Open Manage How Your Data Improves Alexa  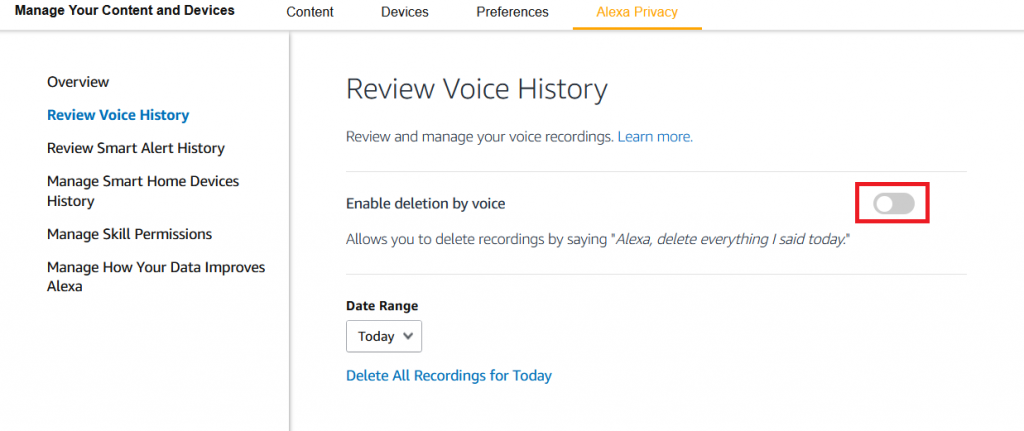[156, 276]
